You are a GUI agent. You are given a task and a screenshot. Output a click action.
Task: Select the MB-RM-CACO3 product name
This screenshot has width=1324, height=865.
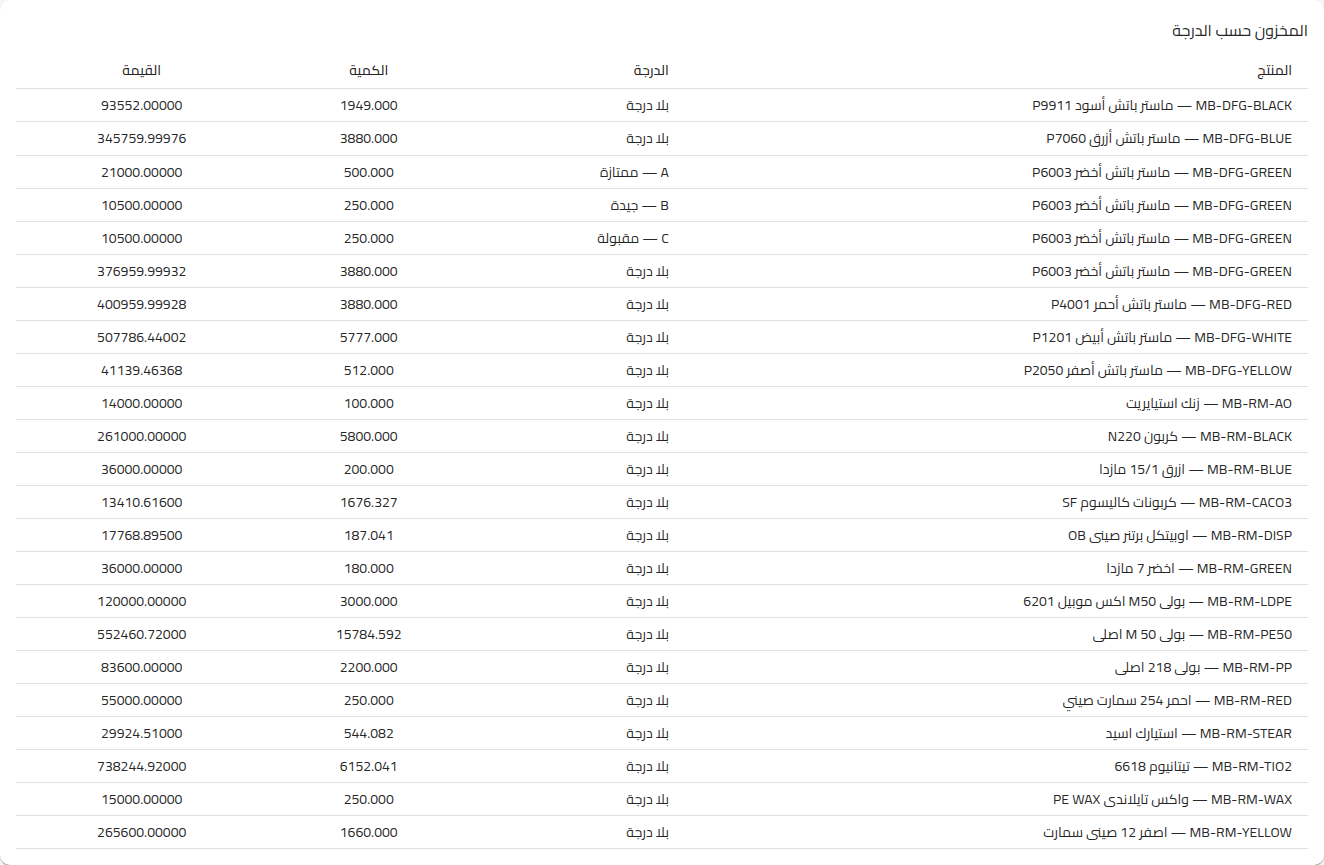click(1177, 502)
